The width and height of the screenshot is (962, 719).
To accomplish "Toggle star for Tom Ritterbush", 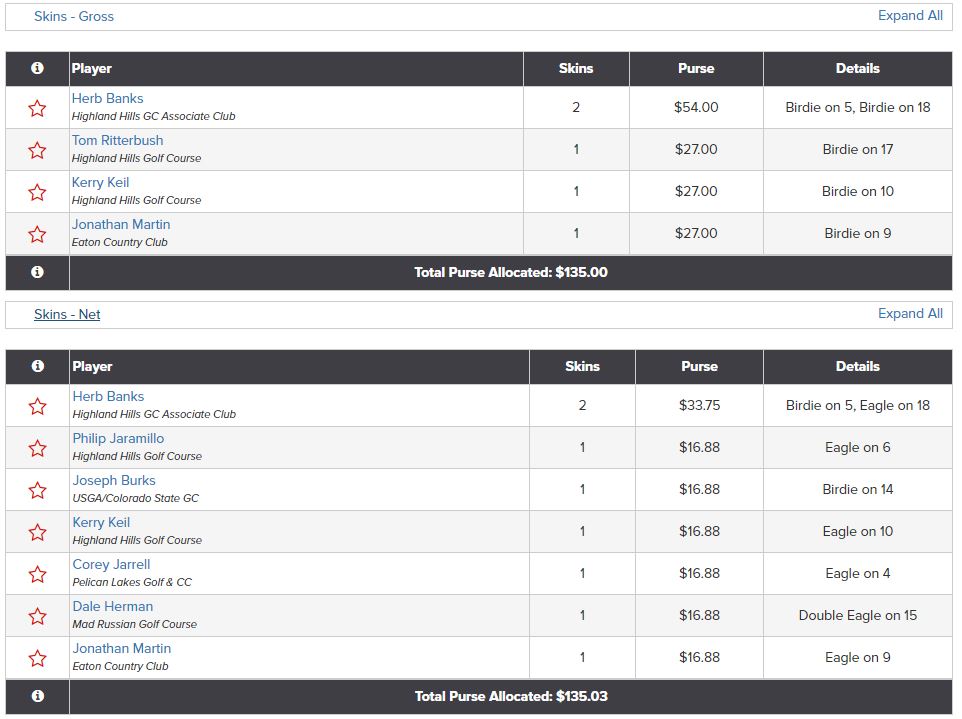I will pyautogui.click(x=37, y=150).
